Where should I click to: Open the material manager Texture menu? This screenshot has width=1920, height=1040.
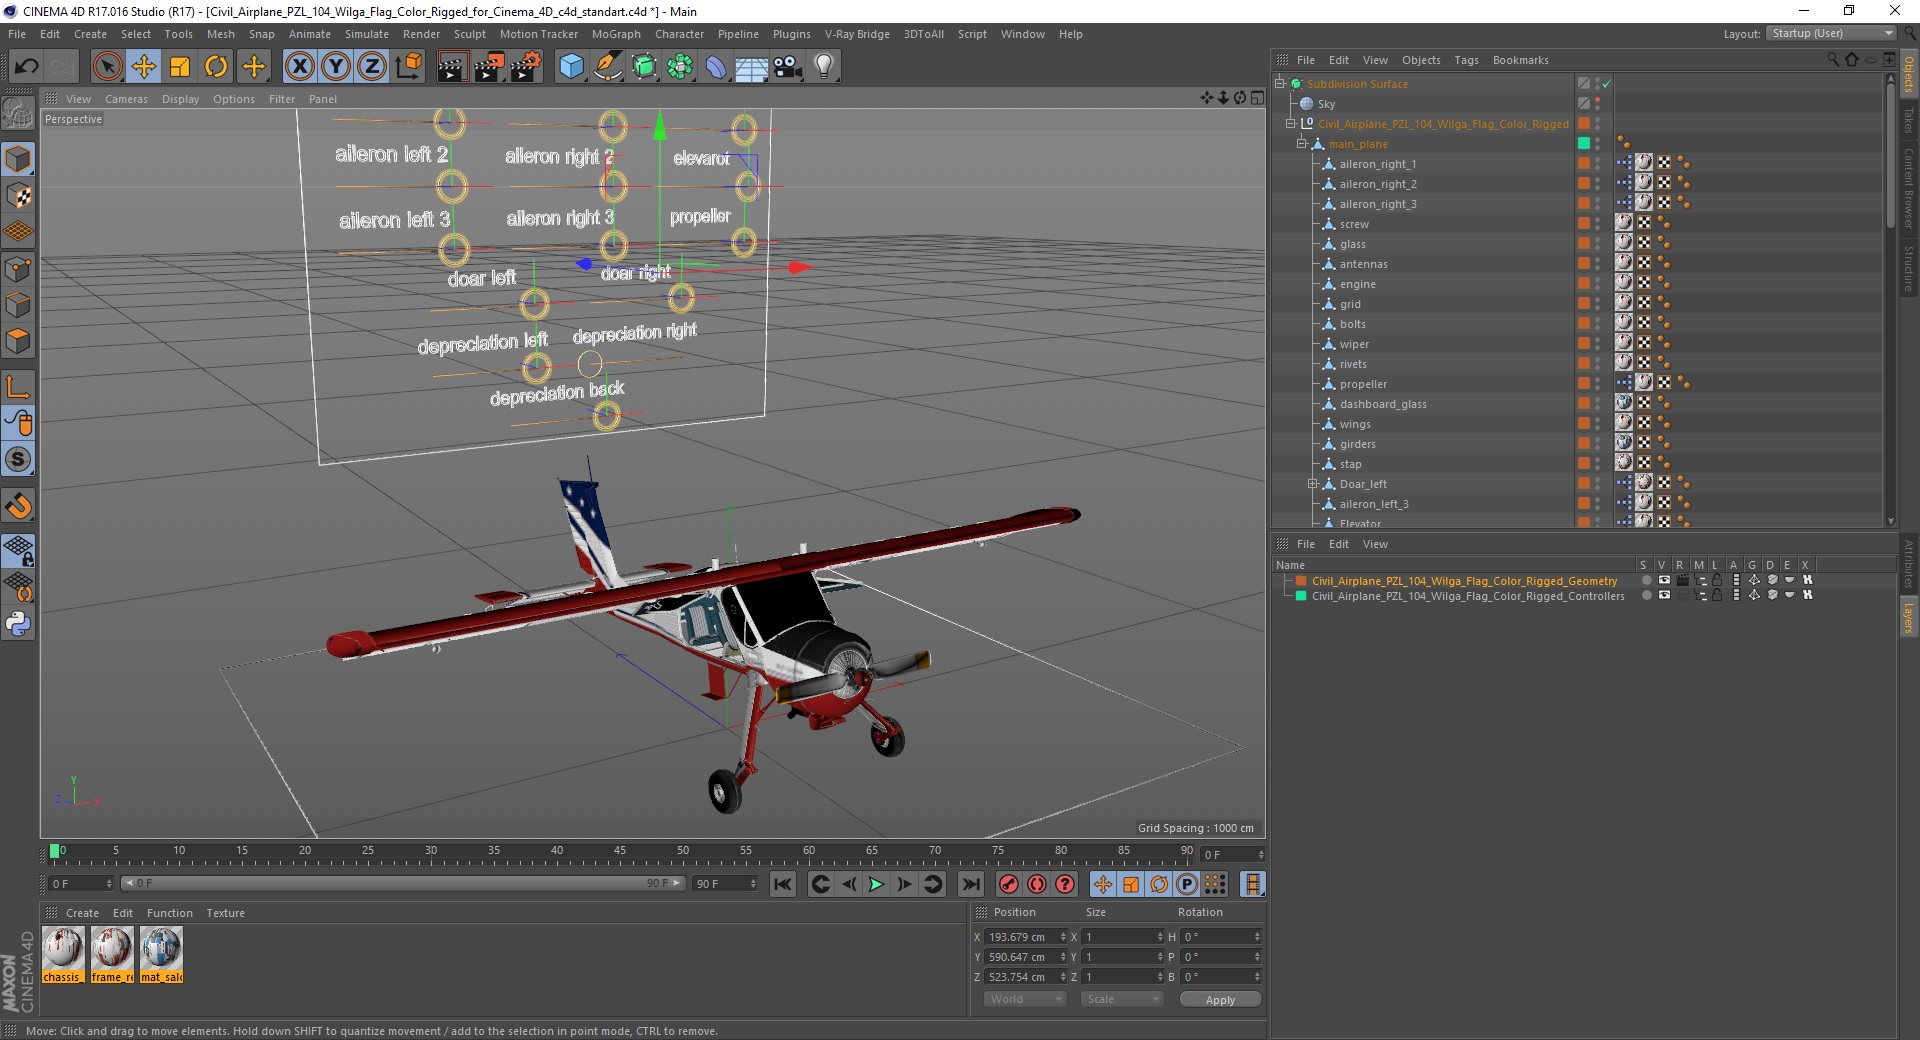[x=225, y=913]
